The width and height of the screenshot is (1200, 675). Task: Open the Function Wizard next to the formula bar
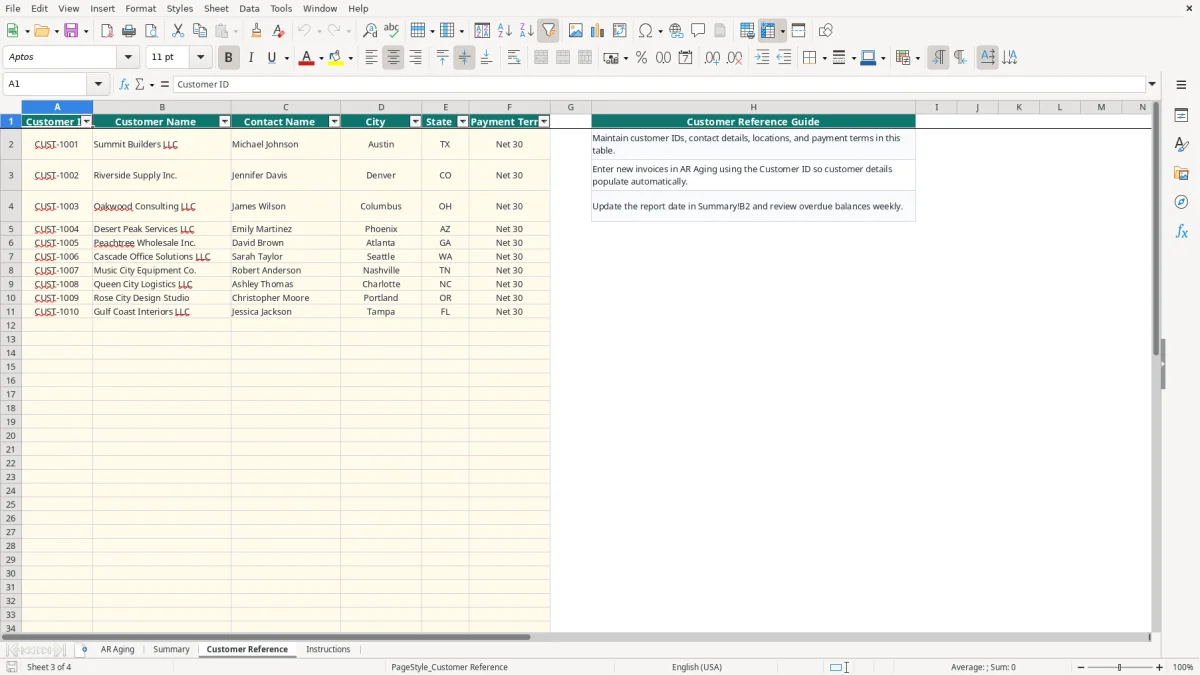[124, 85]
